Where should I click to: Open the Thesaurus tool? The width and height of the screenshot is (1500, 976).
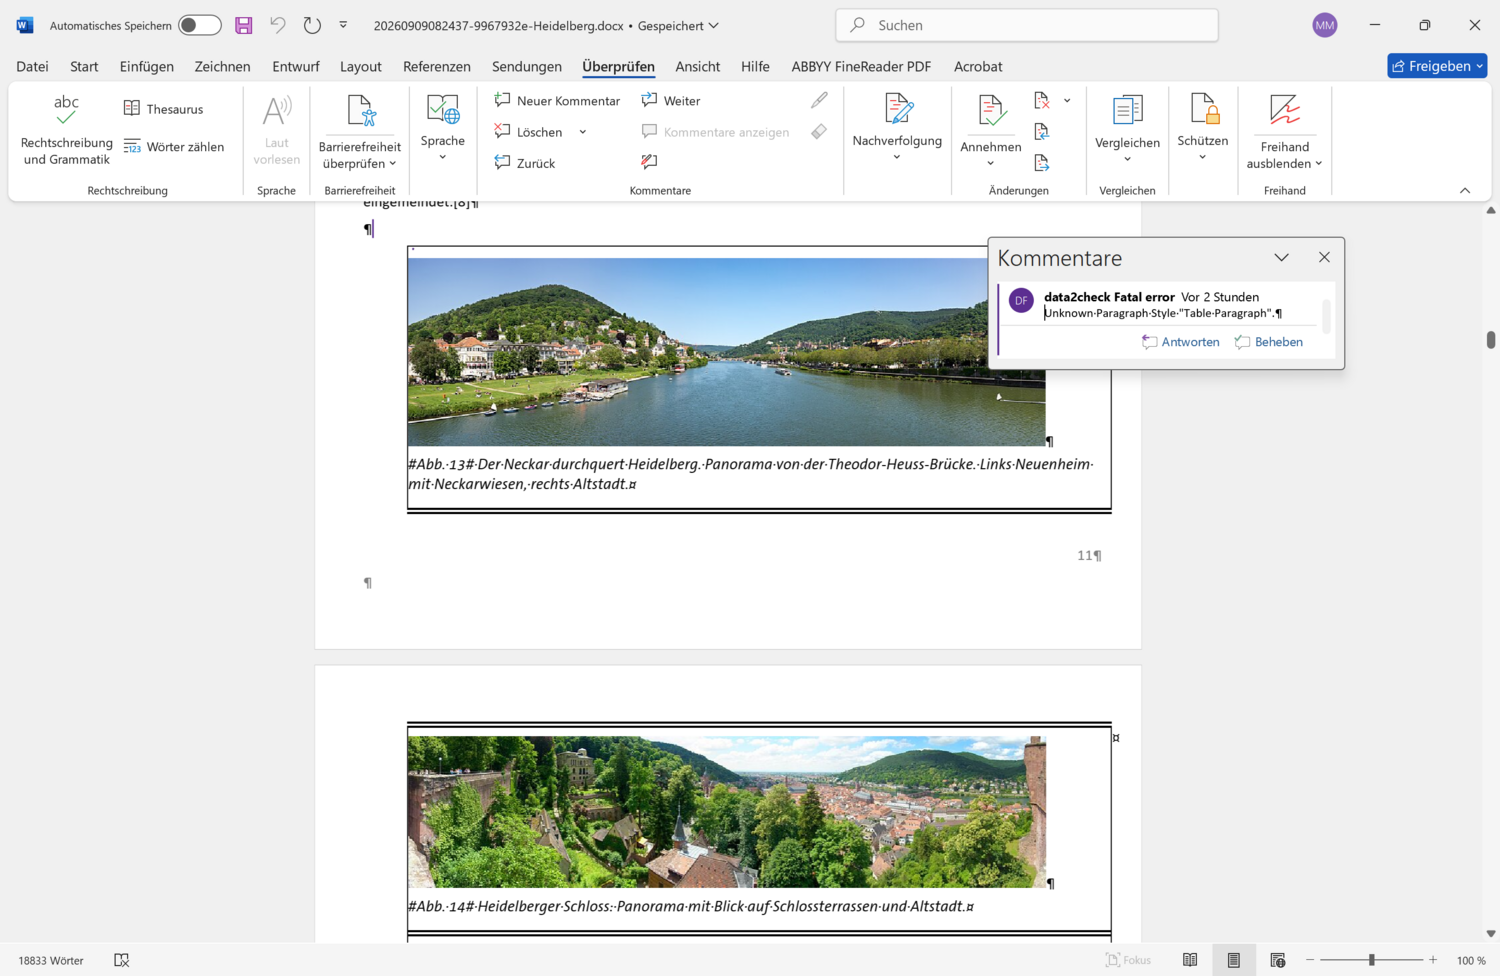(163, 109)
